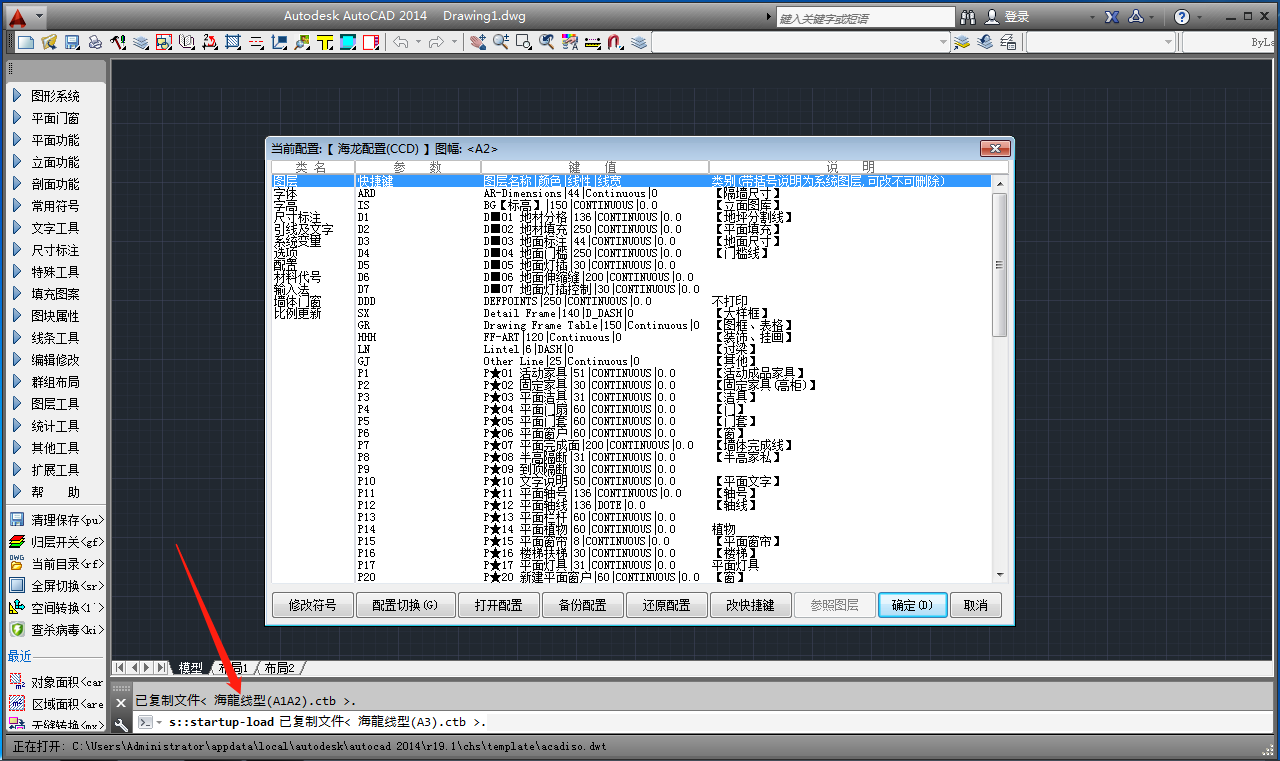Screen dimensions: 1280x761
Task: Expand the 立面功能 sidebar group
Action: click(x=56, y=162)
